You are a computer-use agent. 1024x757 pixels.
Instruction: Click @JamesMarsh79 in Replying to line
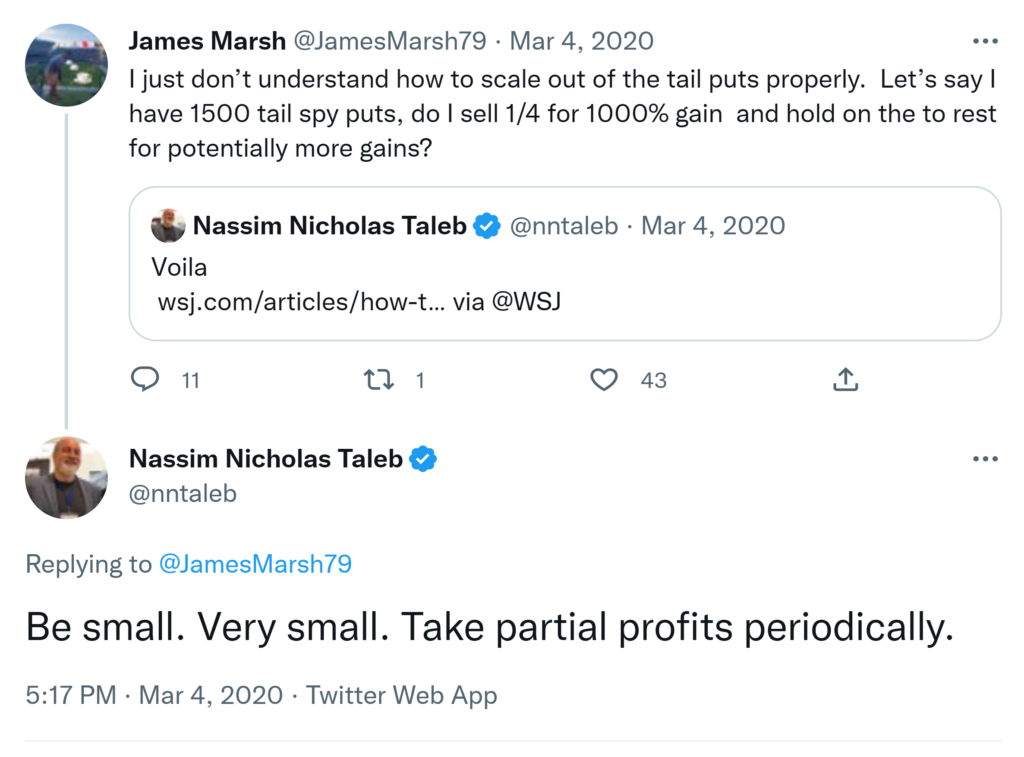(255, 564)
